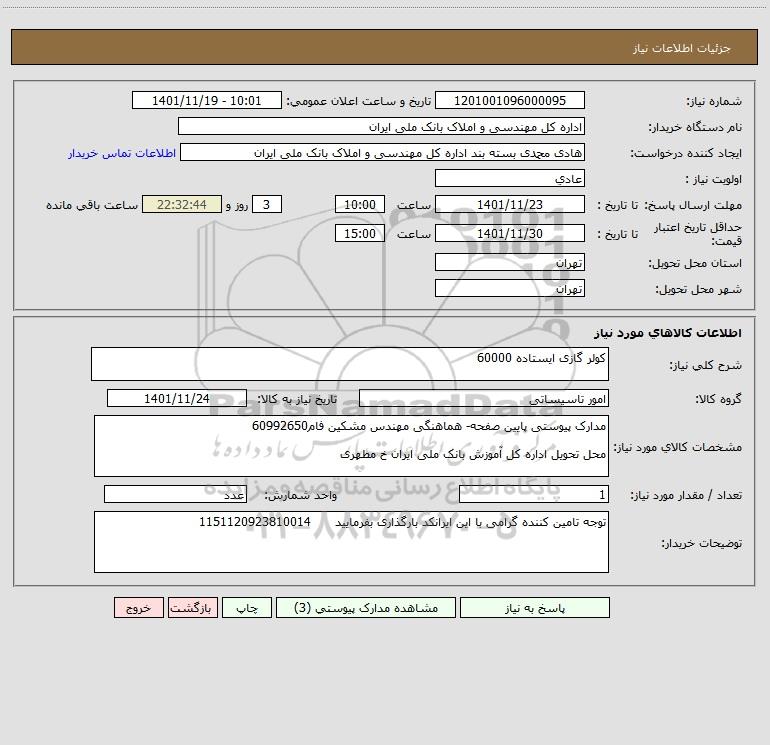This screenshot has width=770, height=745.
Task: Click the تعداد / مقدار مورد نیاز label
Action: pyautogui.click(x=686, y=495)
